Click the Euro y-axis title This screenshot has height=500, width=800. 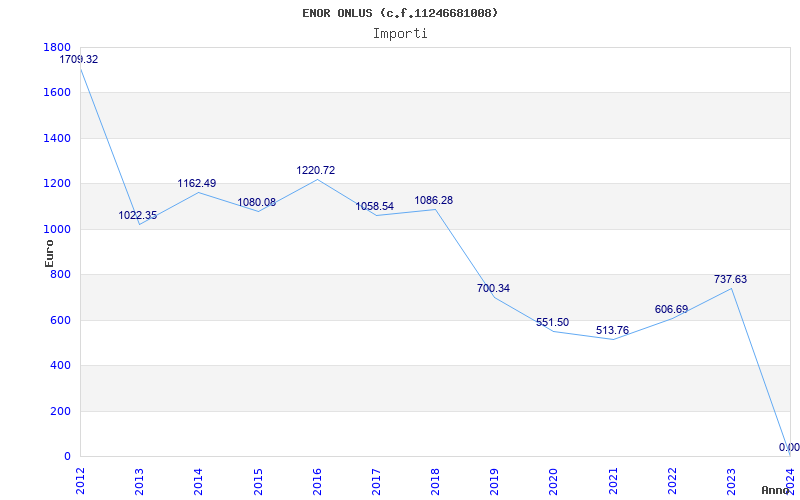tap(49, 254)
